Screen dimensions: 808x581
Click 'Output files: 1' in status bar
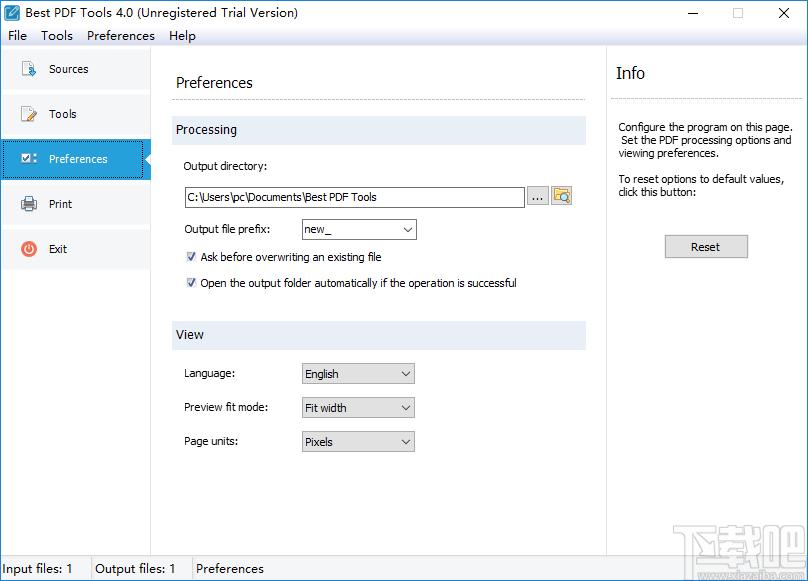[x=135, y=569]
